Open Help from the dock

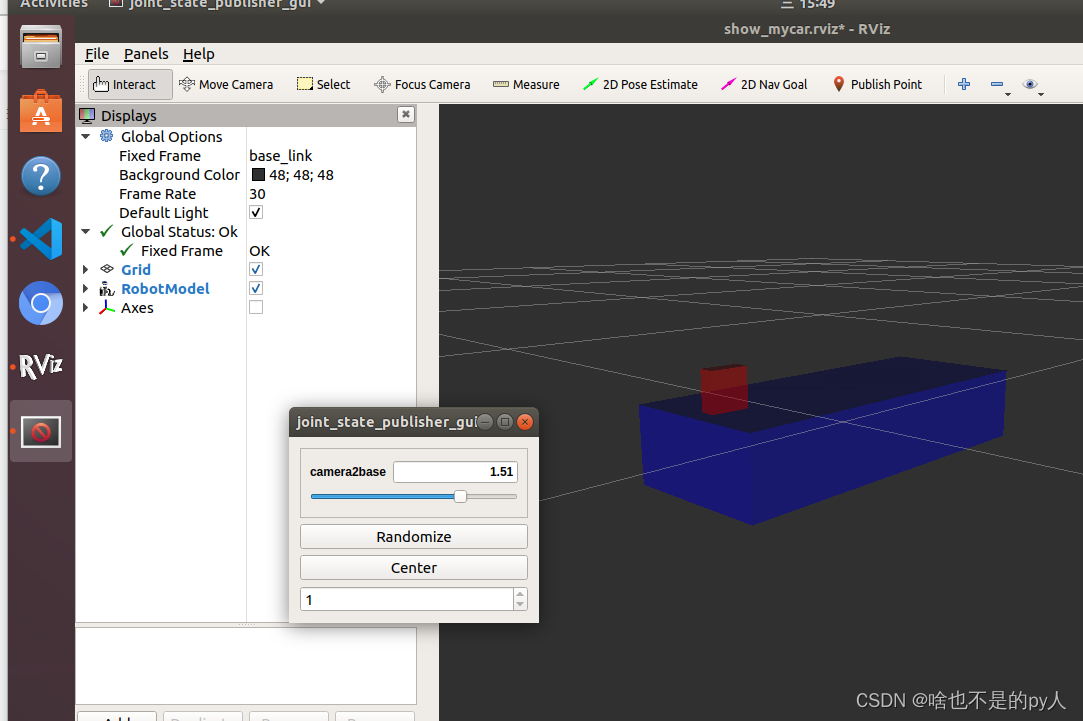41,175
